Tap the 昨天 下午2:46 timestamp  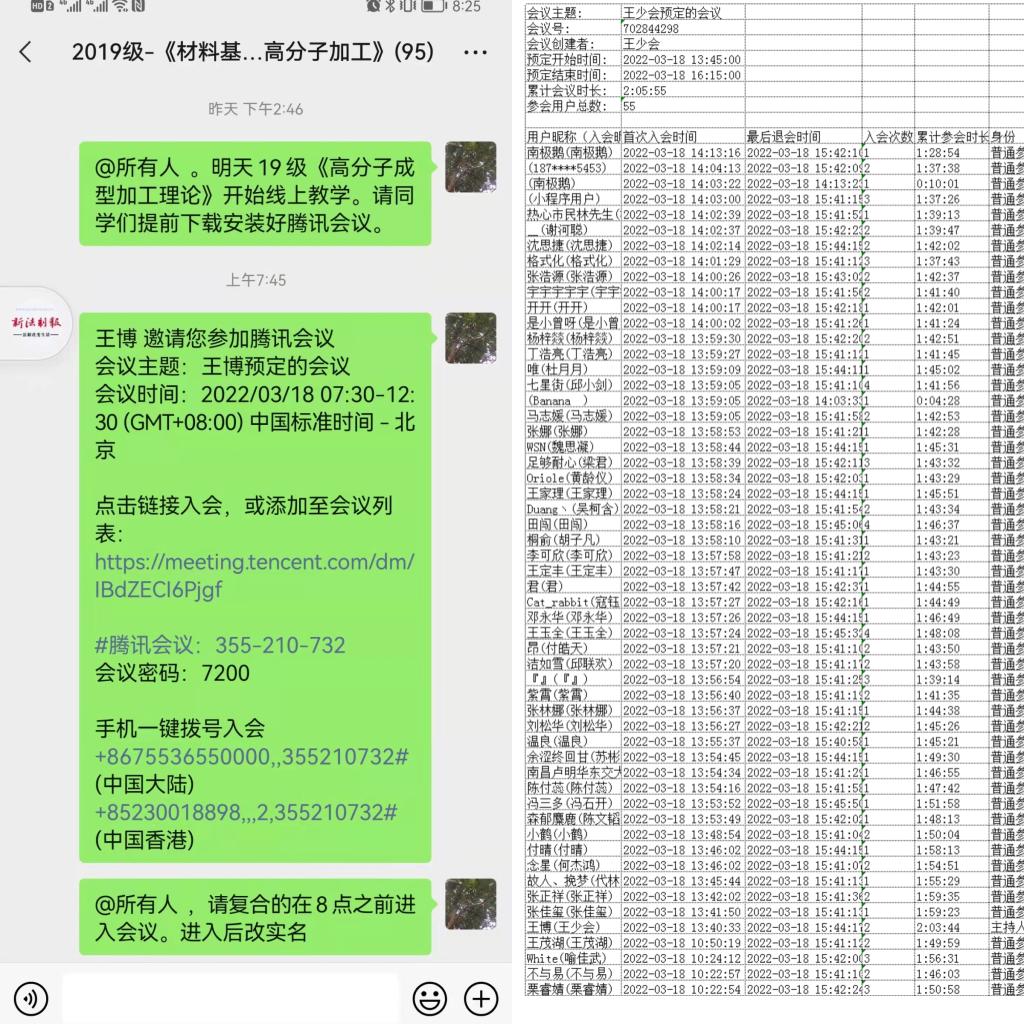coord(255,109)
